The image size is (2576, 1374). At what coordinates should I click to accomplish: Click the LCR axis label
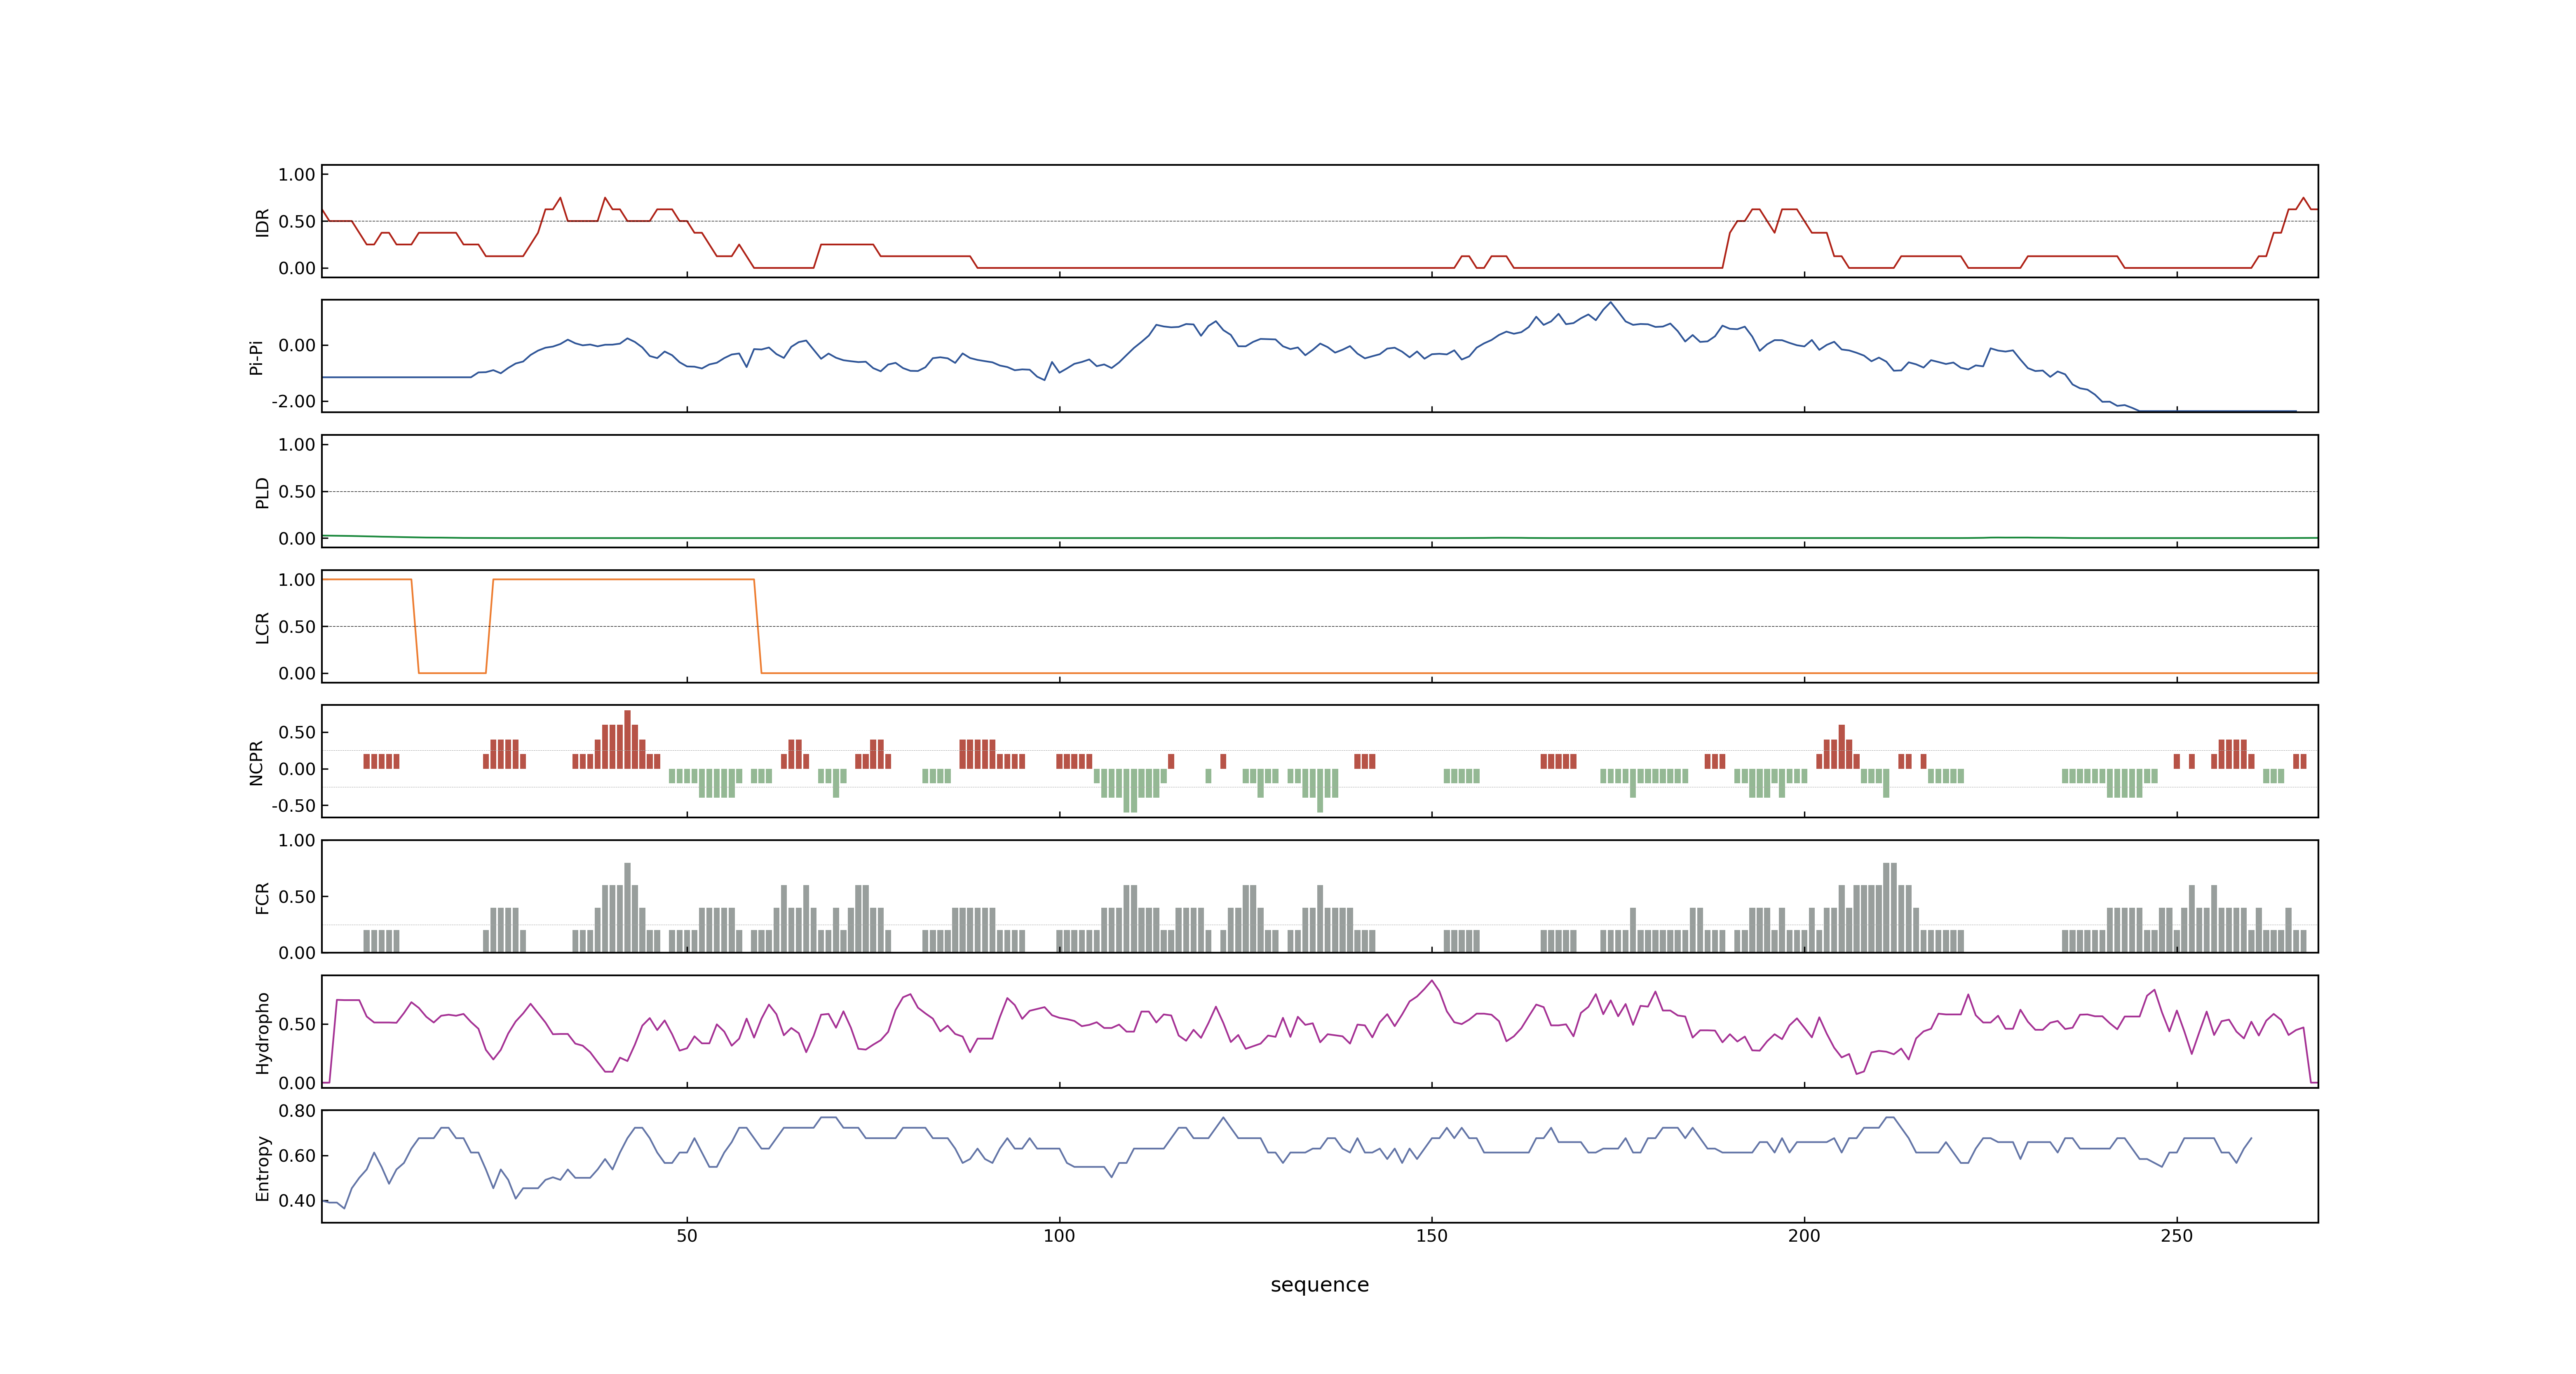point(262,627)
